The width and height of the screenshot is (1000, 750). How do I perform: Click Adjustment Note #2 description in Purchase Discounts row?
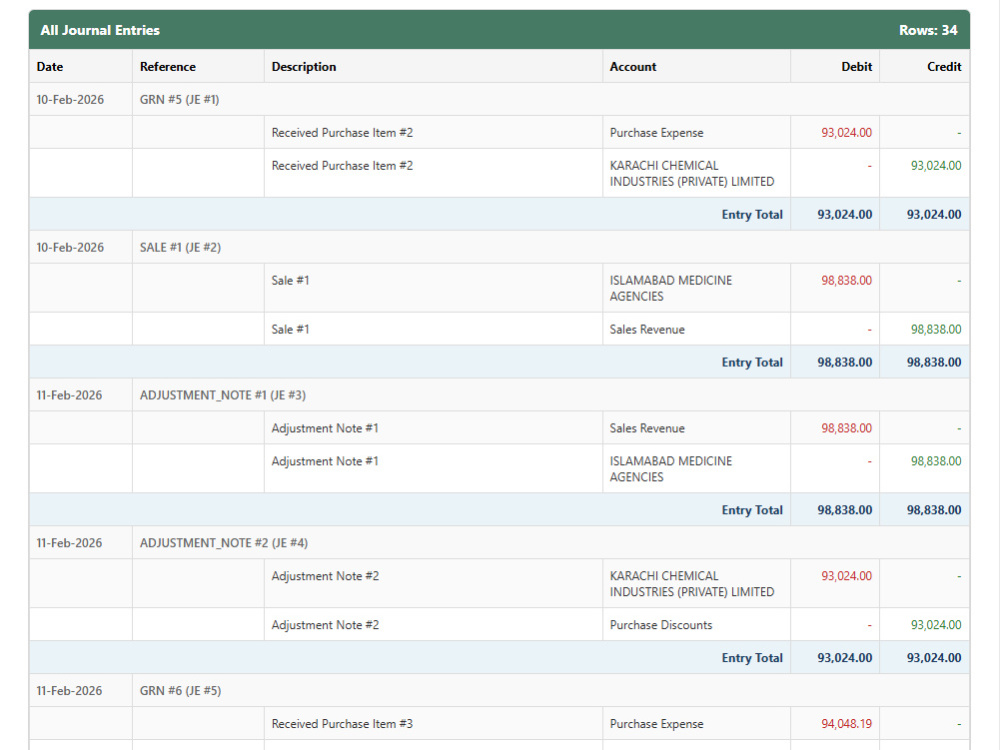[x=325, y=625]
